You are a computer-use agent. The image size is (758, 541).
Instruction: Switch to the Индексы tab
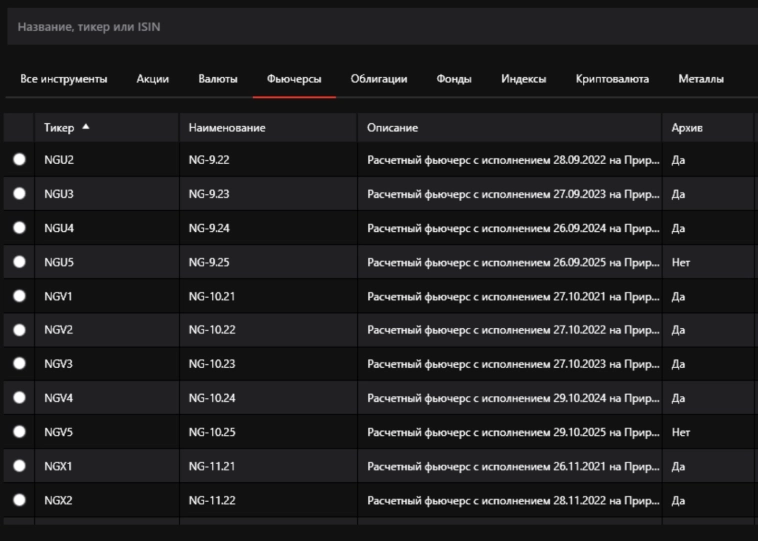pos(523,79)
